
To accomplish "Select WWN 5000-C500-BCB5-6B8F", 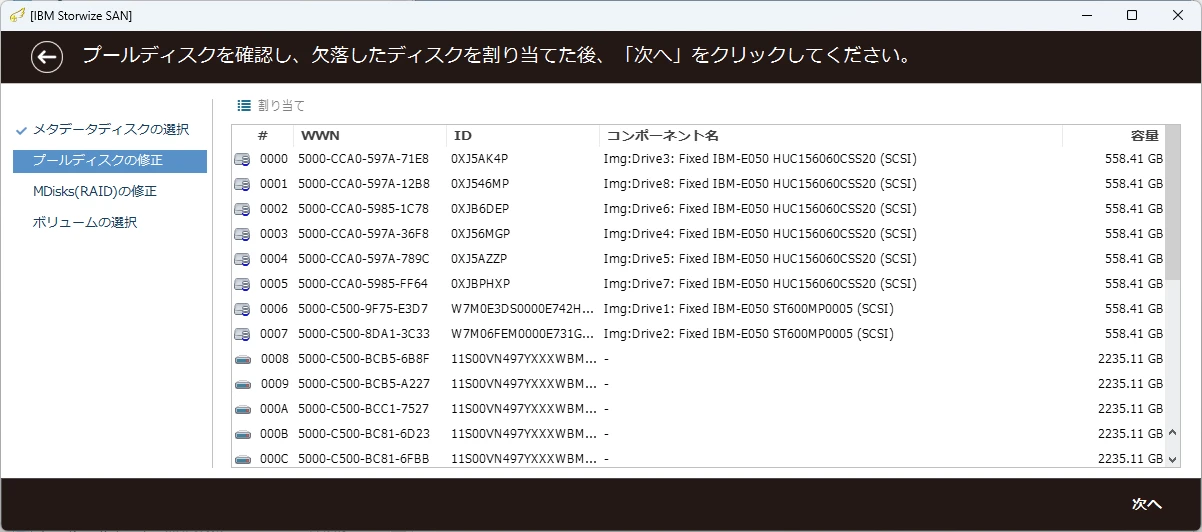I will (x=363, y=359).
